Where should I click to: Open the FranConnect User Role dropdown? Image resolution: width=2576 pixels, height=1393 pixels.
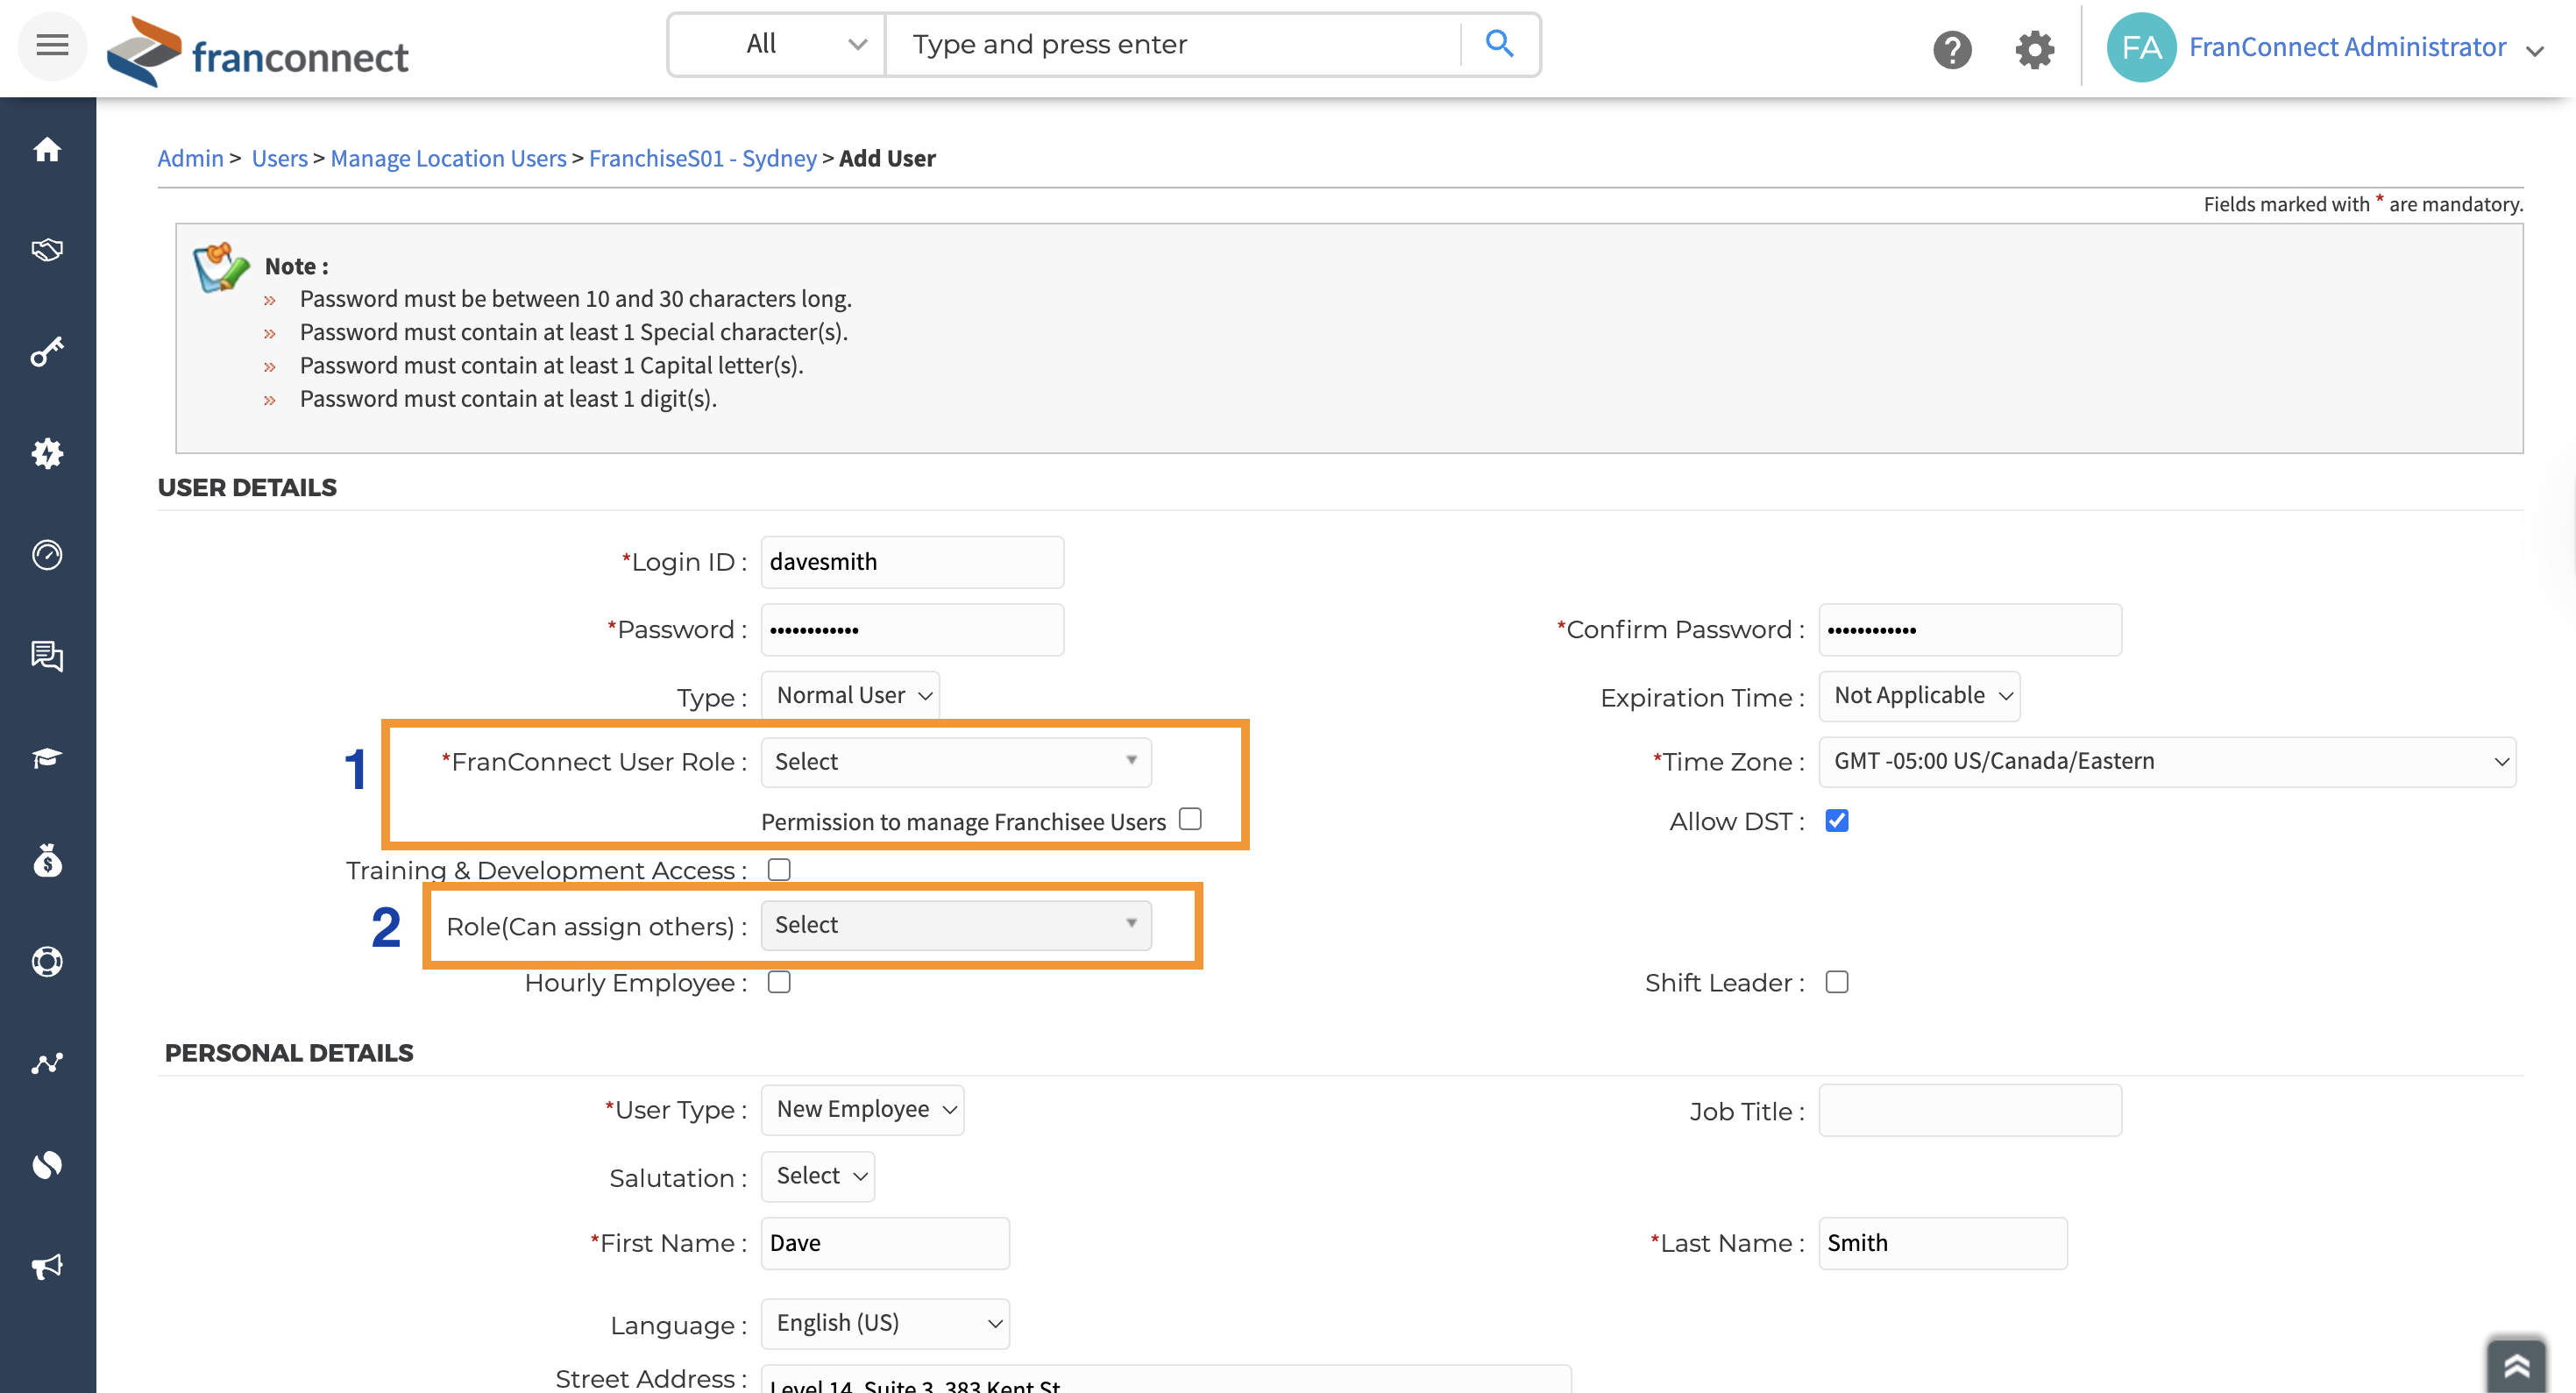coord(955,762)
